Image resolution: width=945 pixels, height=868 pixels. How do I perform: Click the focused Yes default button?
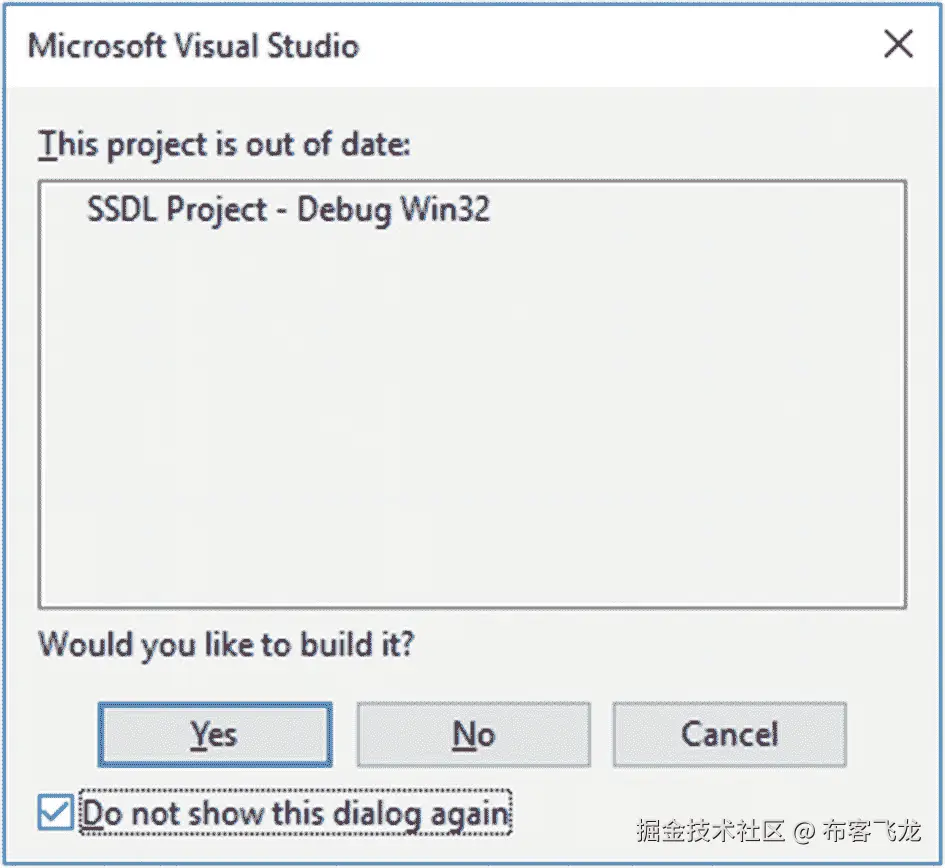point(215,734)
